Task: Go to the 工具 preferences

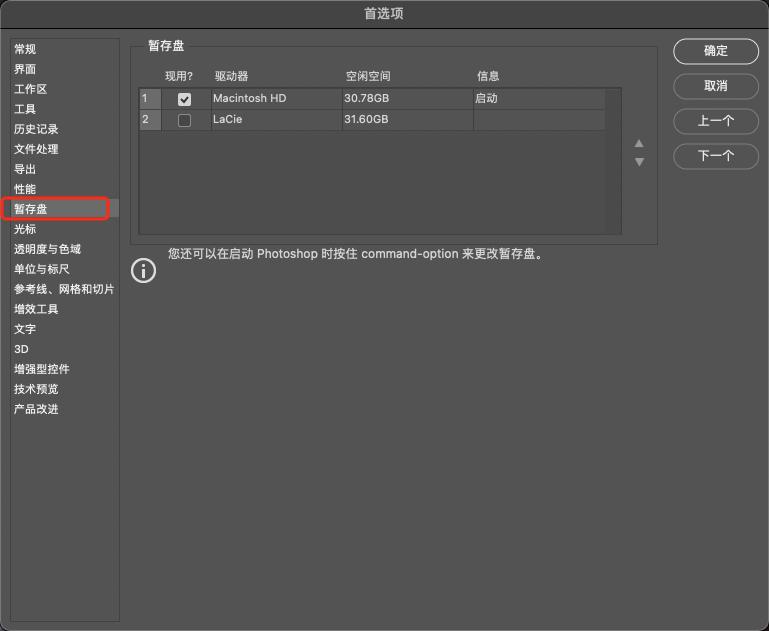Action: [x=25, y=109]
